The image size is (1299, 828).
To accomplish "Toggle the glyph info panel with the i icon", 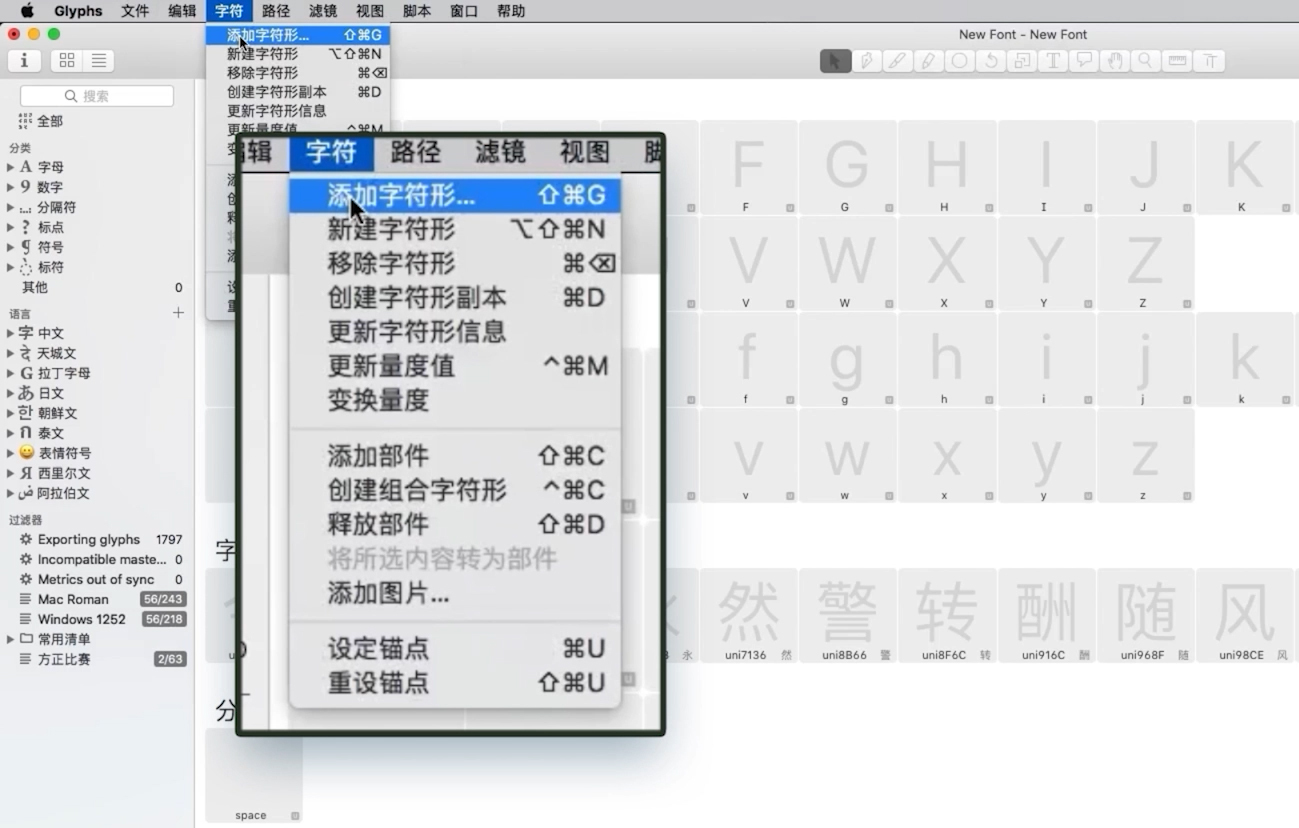I will [24, 60].
